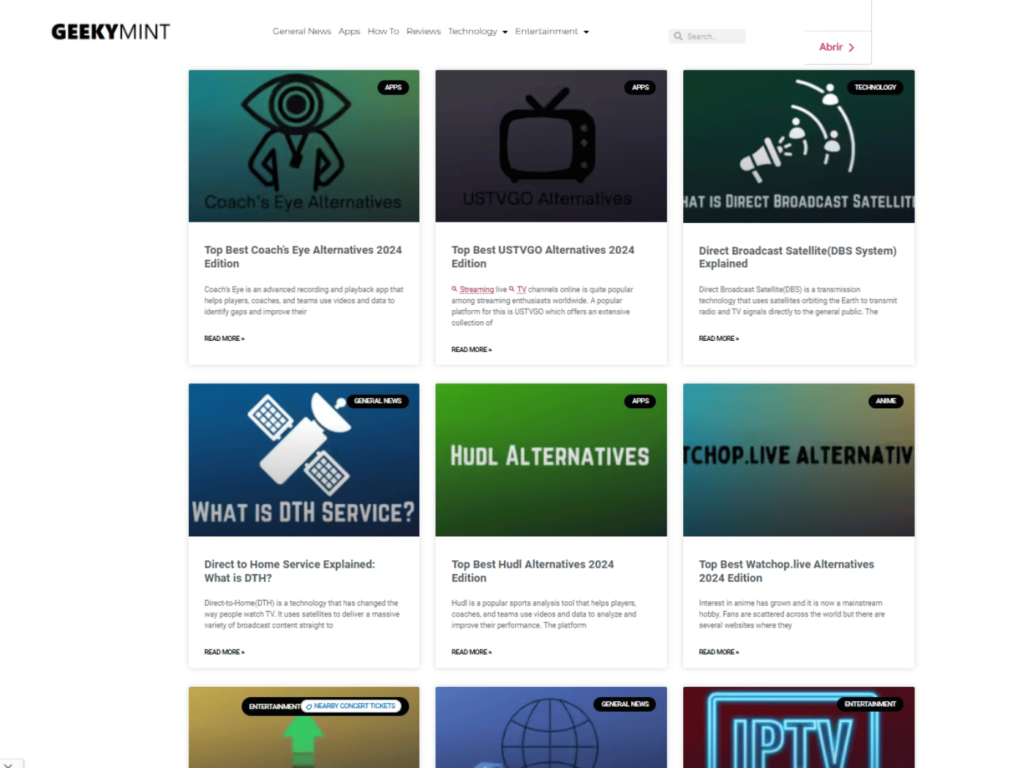1024x768 pixels.
Task: Click the GEEKYMINT logo
Action: (x=110, y=31)
